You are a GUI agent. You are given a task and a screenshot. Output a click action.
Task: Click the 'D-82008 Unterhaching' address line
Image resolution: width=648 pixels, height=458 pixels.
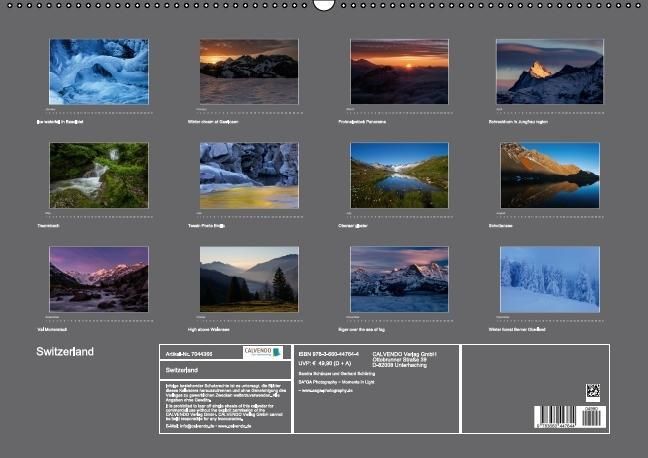coord(400,365)
